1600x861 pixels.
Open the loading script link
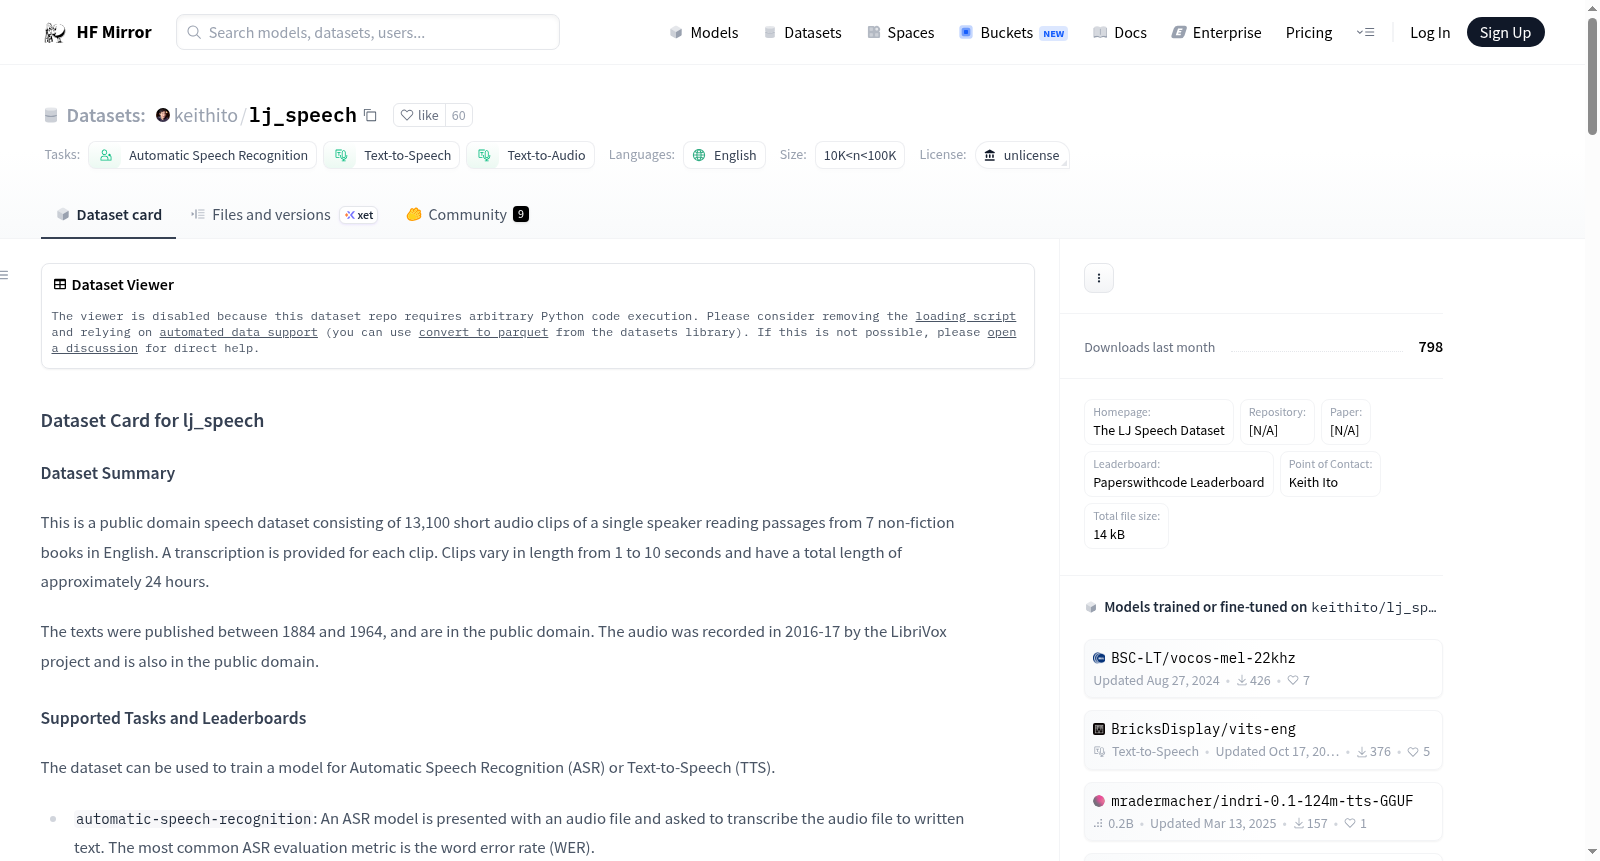(x=966, y=316)
